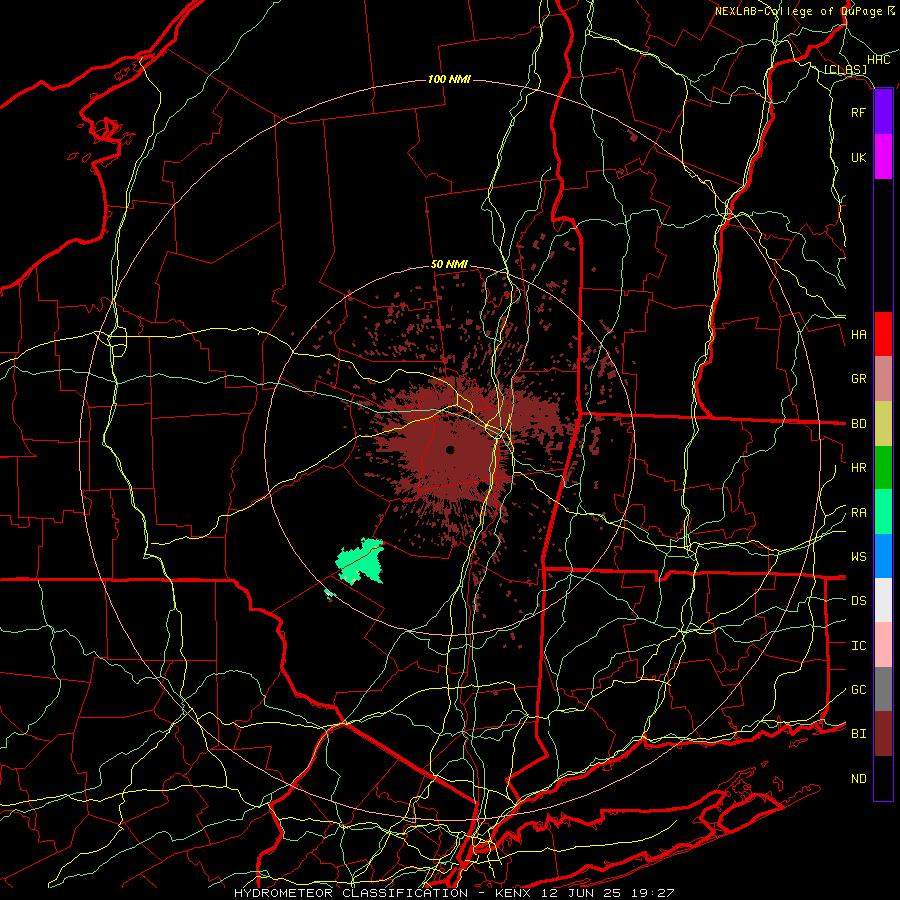Click the HA red legend swatch
This screenshot has width=900, height=900.
coord(883,334)
